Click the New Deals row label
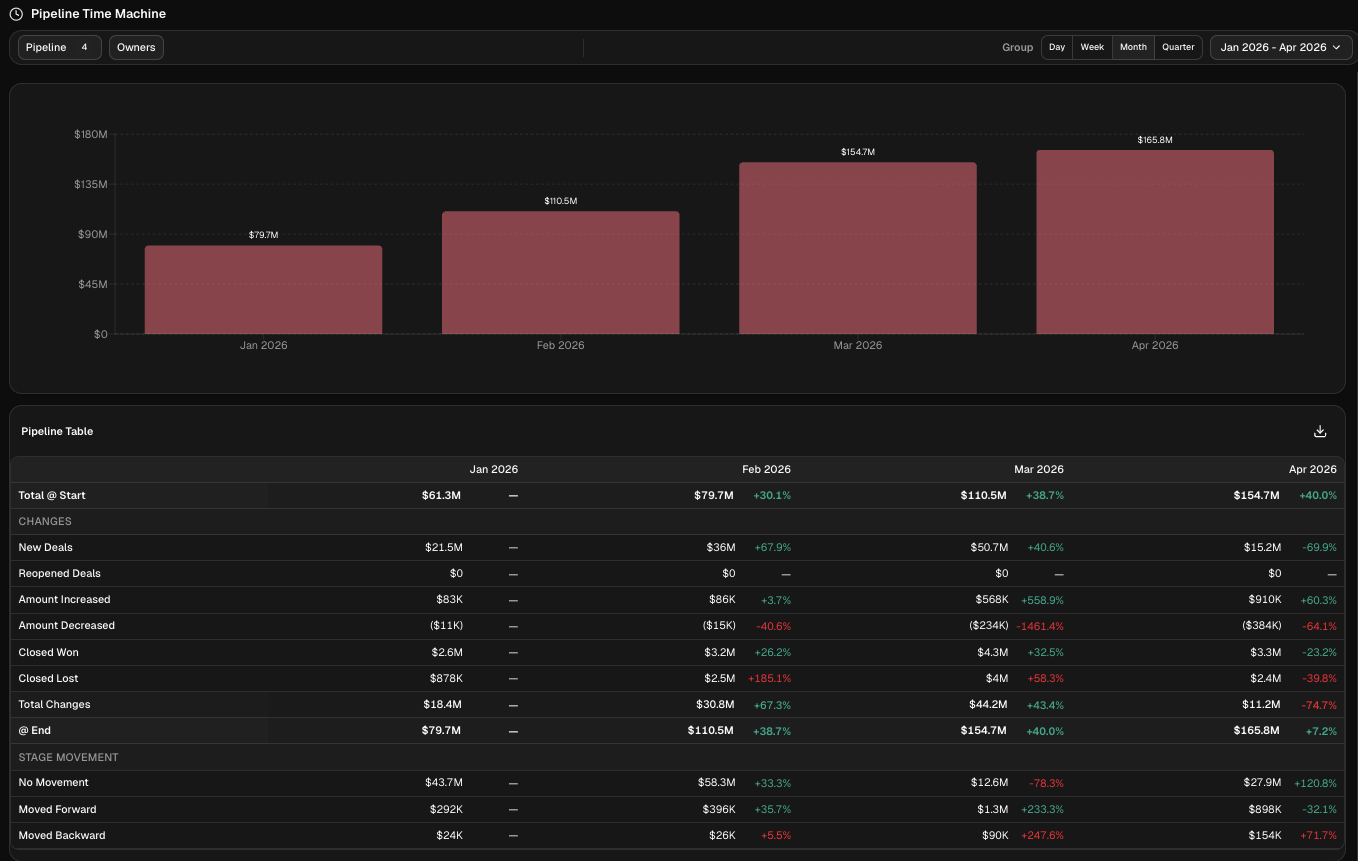Screen dimensions: 1358x861 point(45,547)
